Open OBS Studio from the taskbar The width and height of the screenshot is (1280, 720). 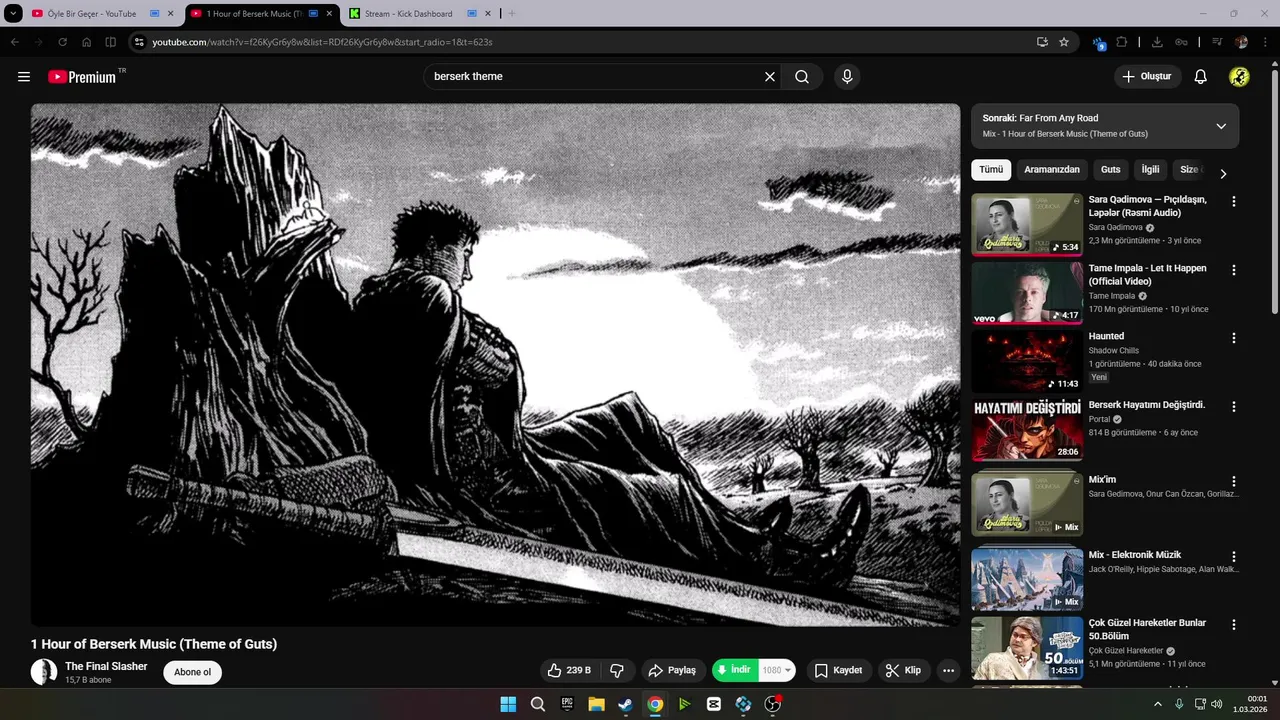click(x=772, y=704)
